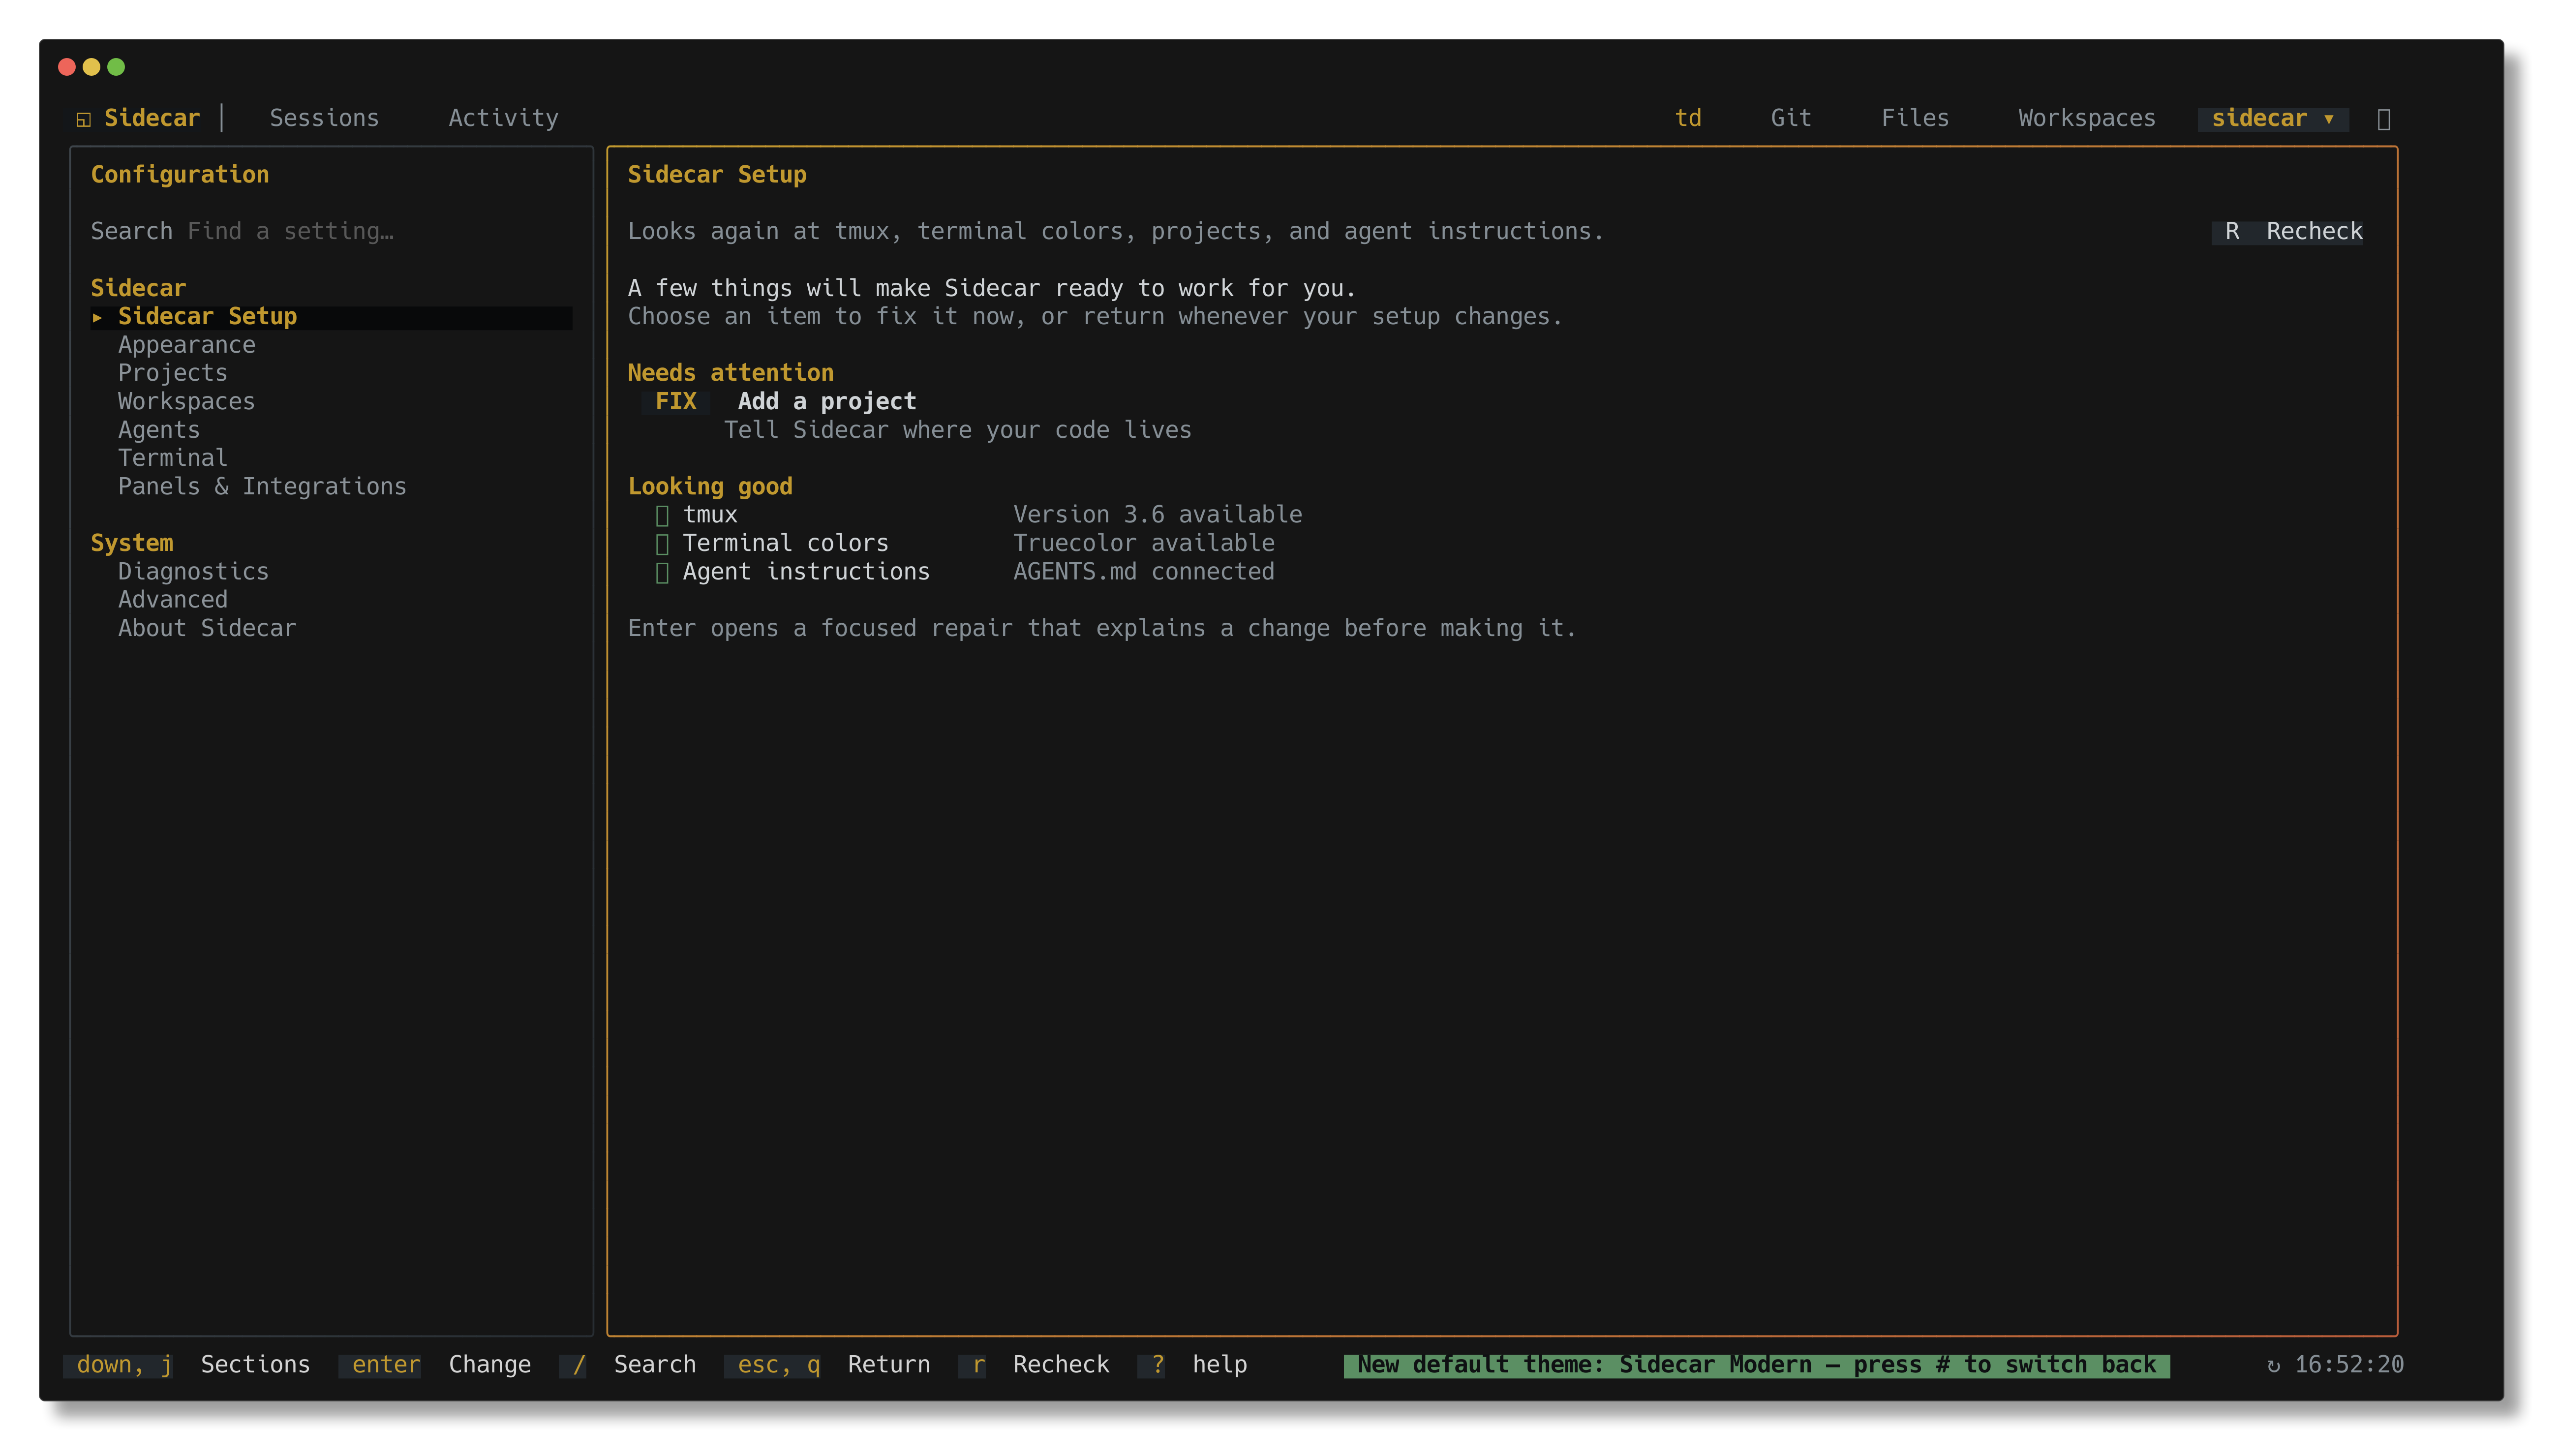
Task: Select the Add a project item
Action: pos(827,402)
